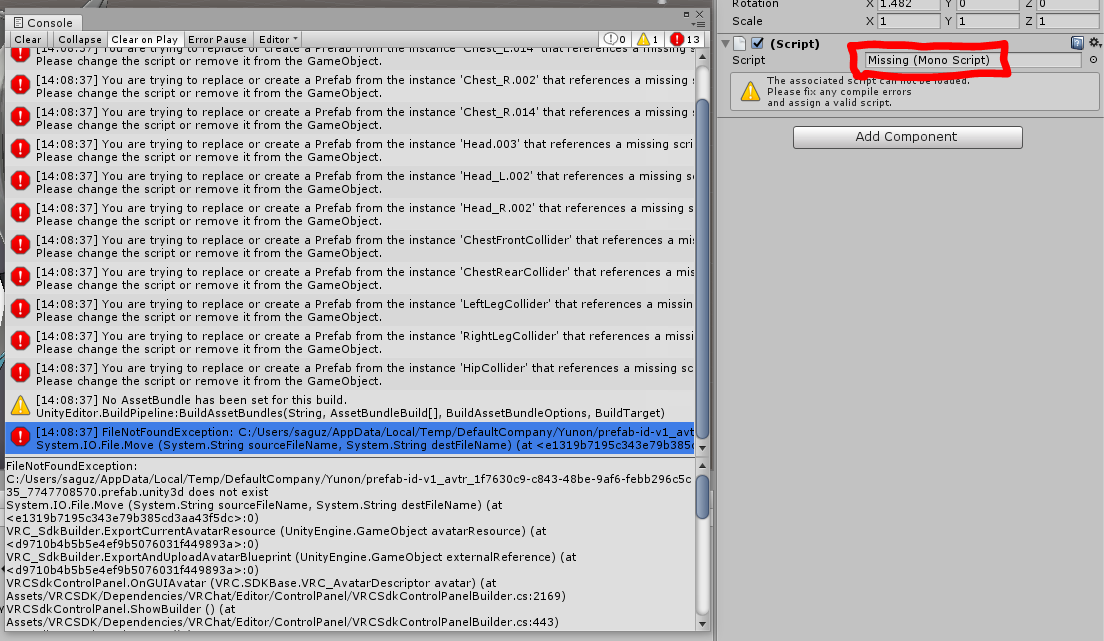
Task: Open Console window options menu icon
Action: pyautogui.click(x=698, y=24)
